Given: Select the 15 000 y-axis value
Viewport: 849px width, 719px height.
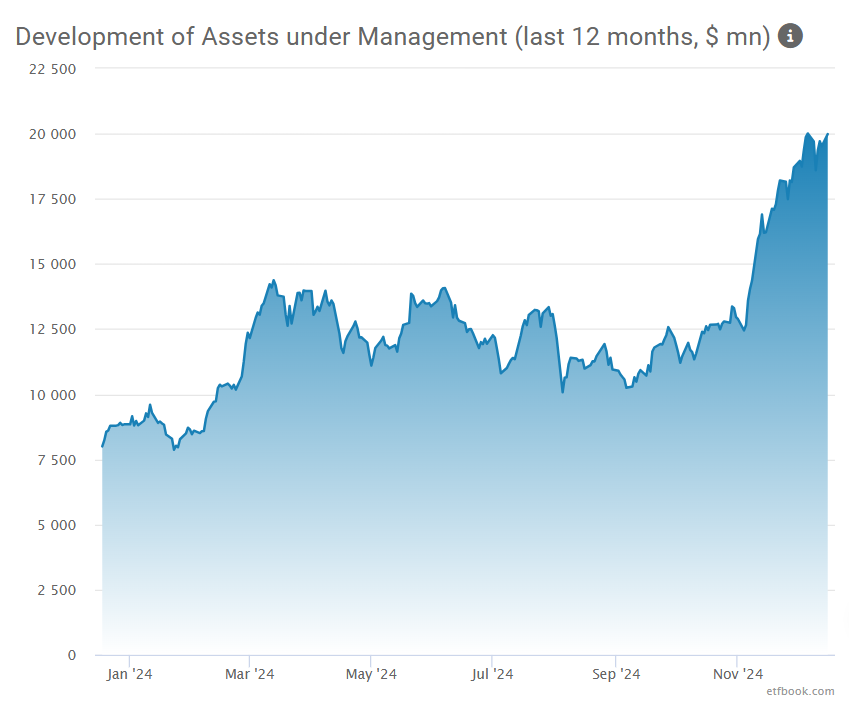Looking at the screenshot, I should coord(49,264).
